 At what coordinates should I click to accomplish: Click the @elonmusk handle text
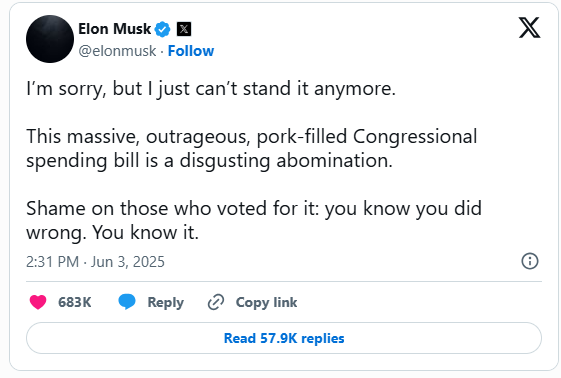coord(117,51)
